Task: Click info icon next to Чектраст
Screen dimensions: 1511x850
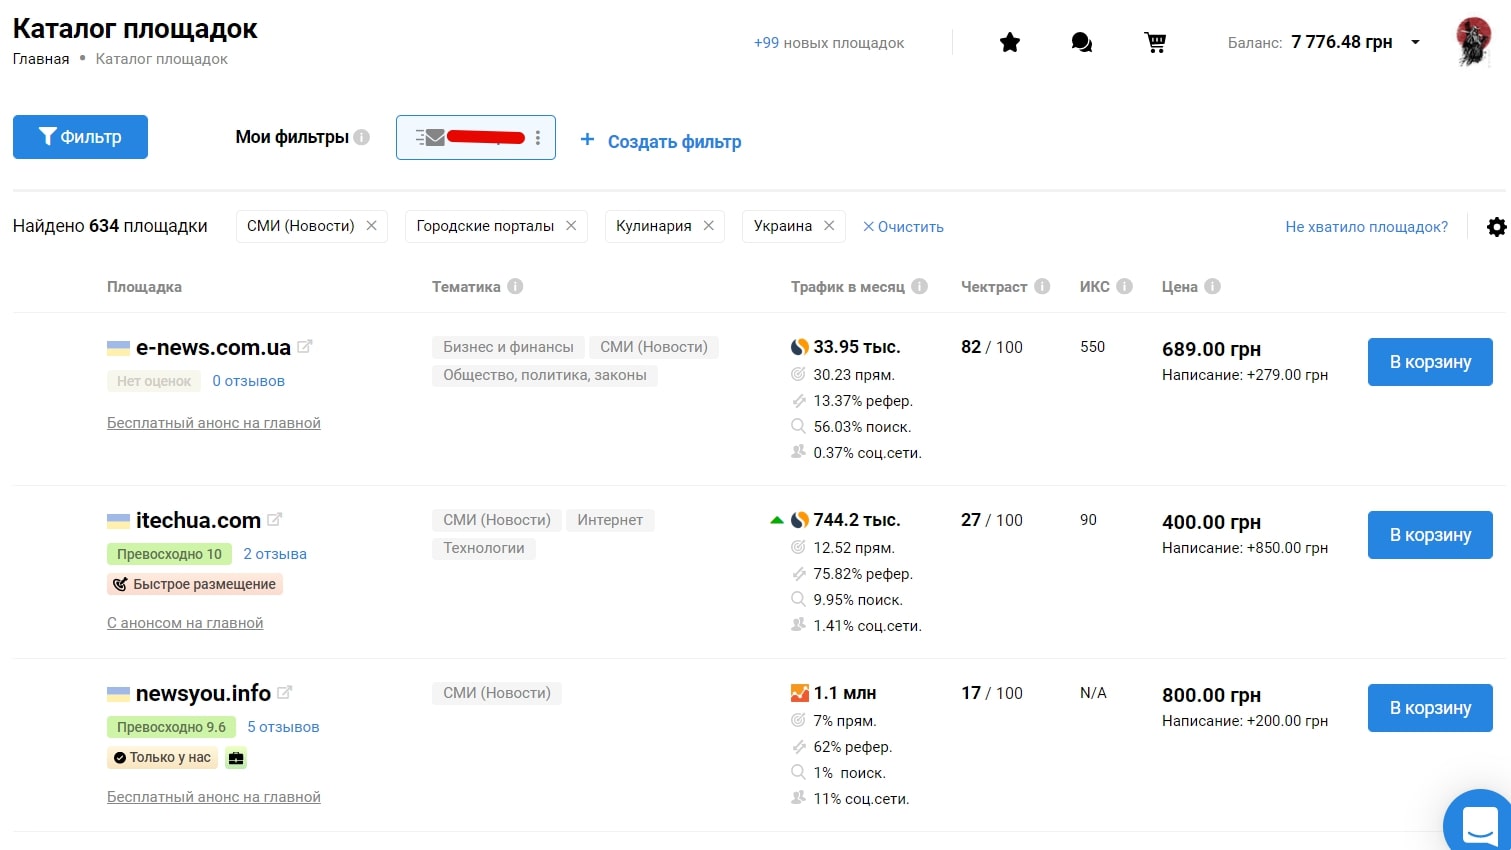Action: [x=1042, y=287]
